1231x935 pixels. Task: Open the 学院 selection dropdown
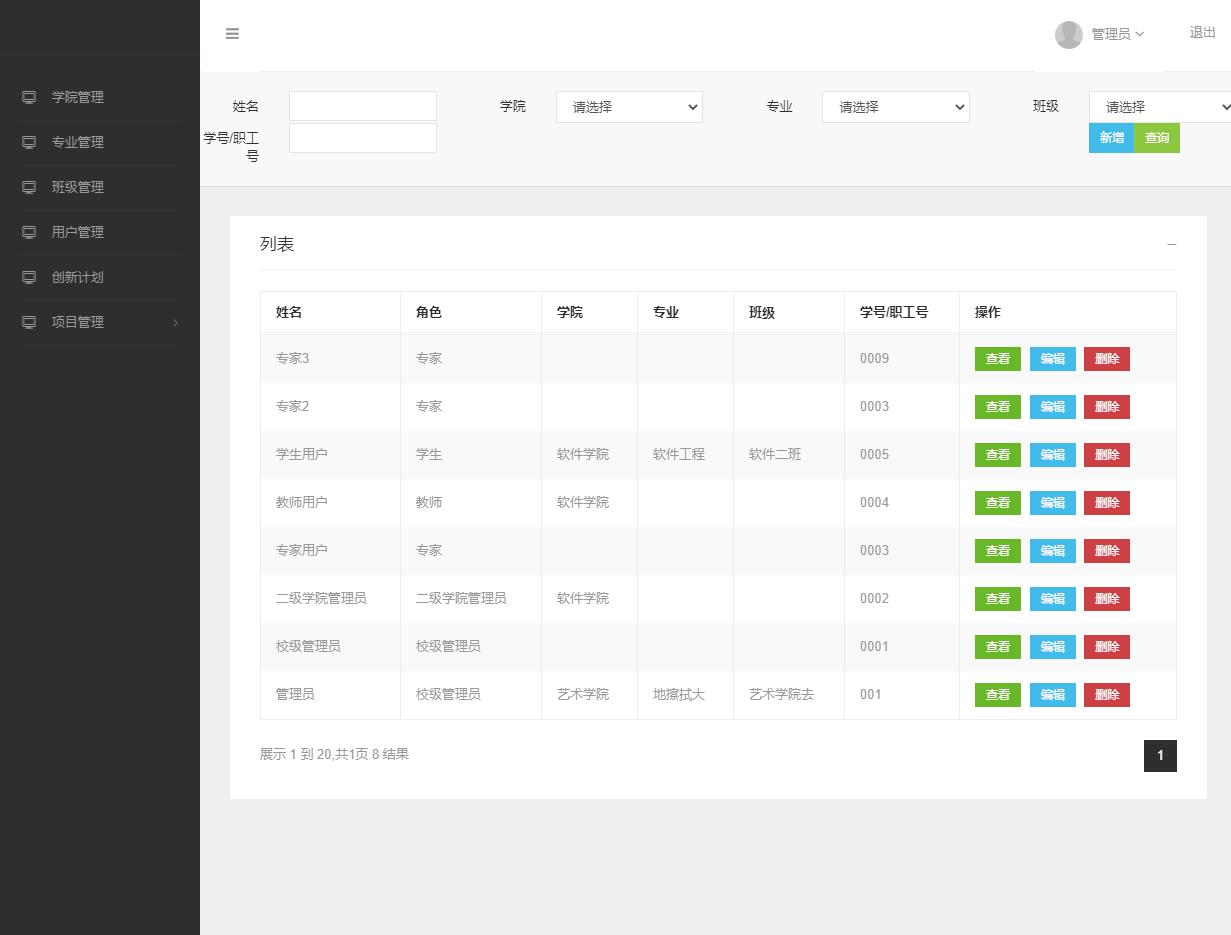(628, 106)
